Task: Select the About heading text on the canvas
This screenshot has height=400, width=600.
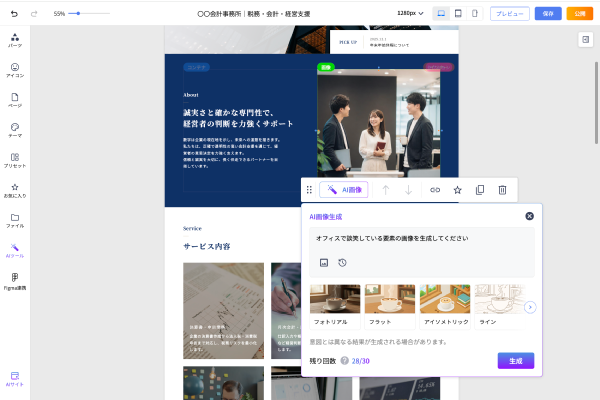Action: pos(191,95)
